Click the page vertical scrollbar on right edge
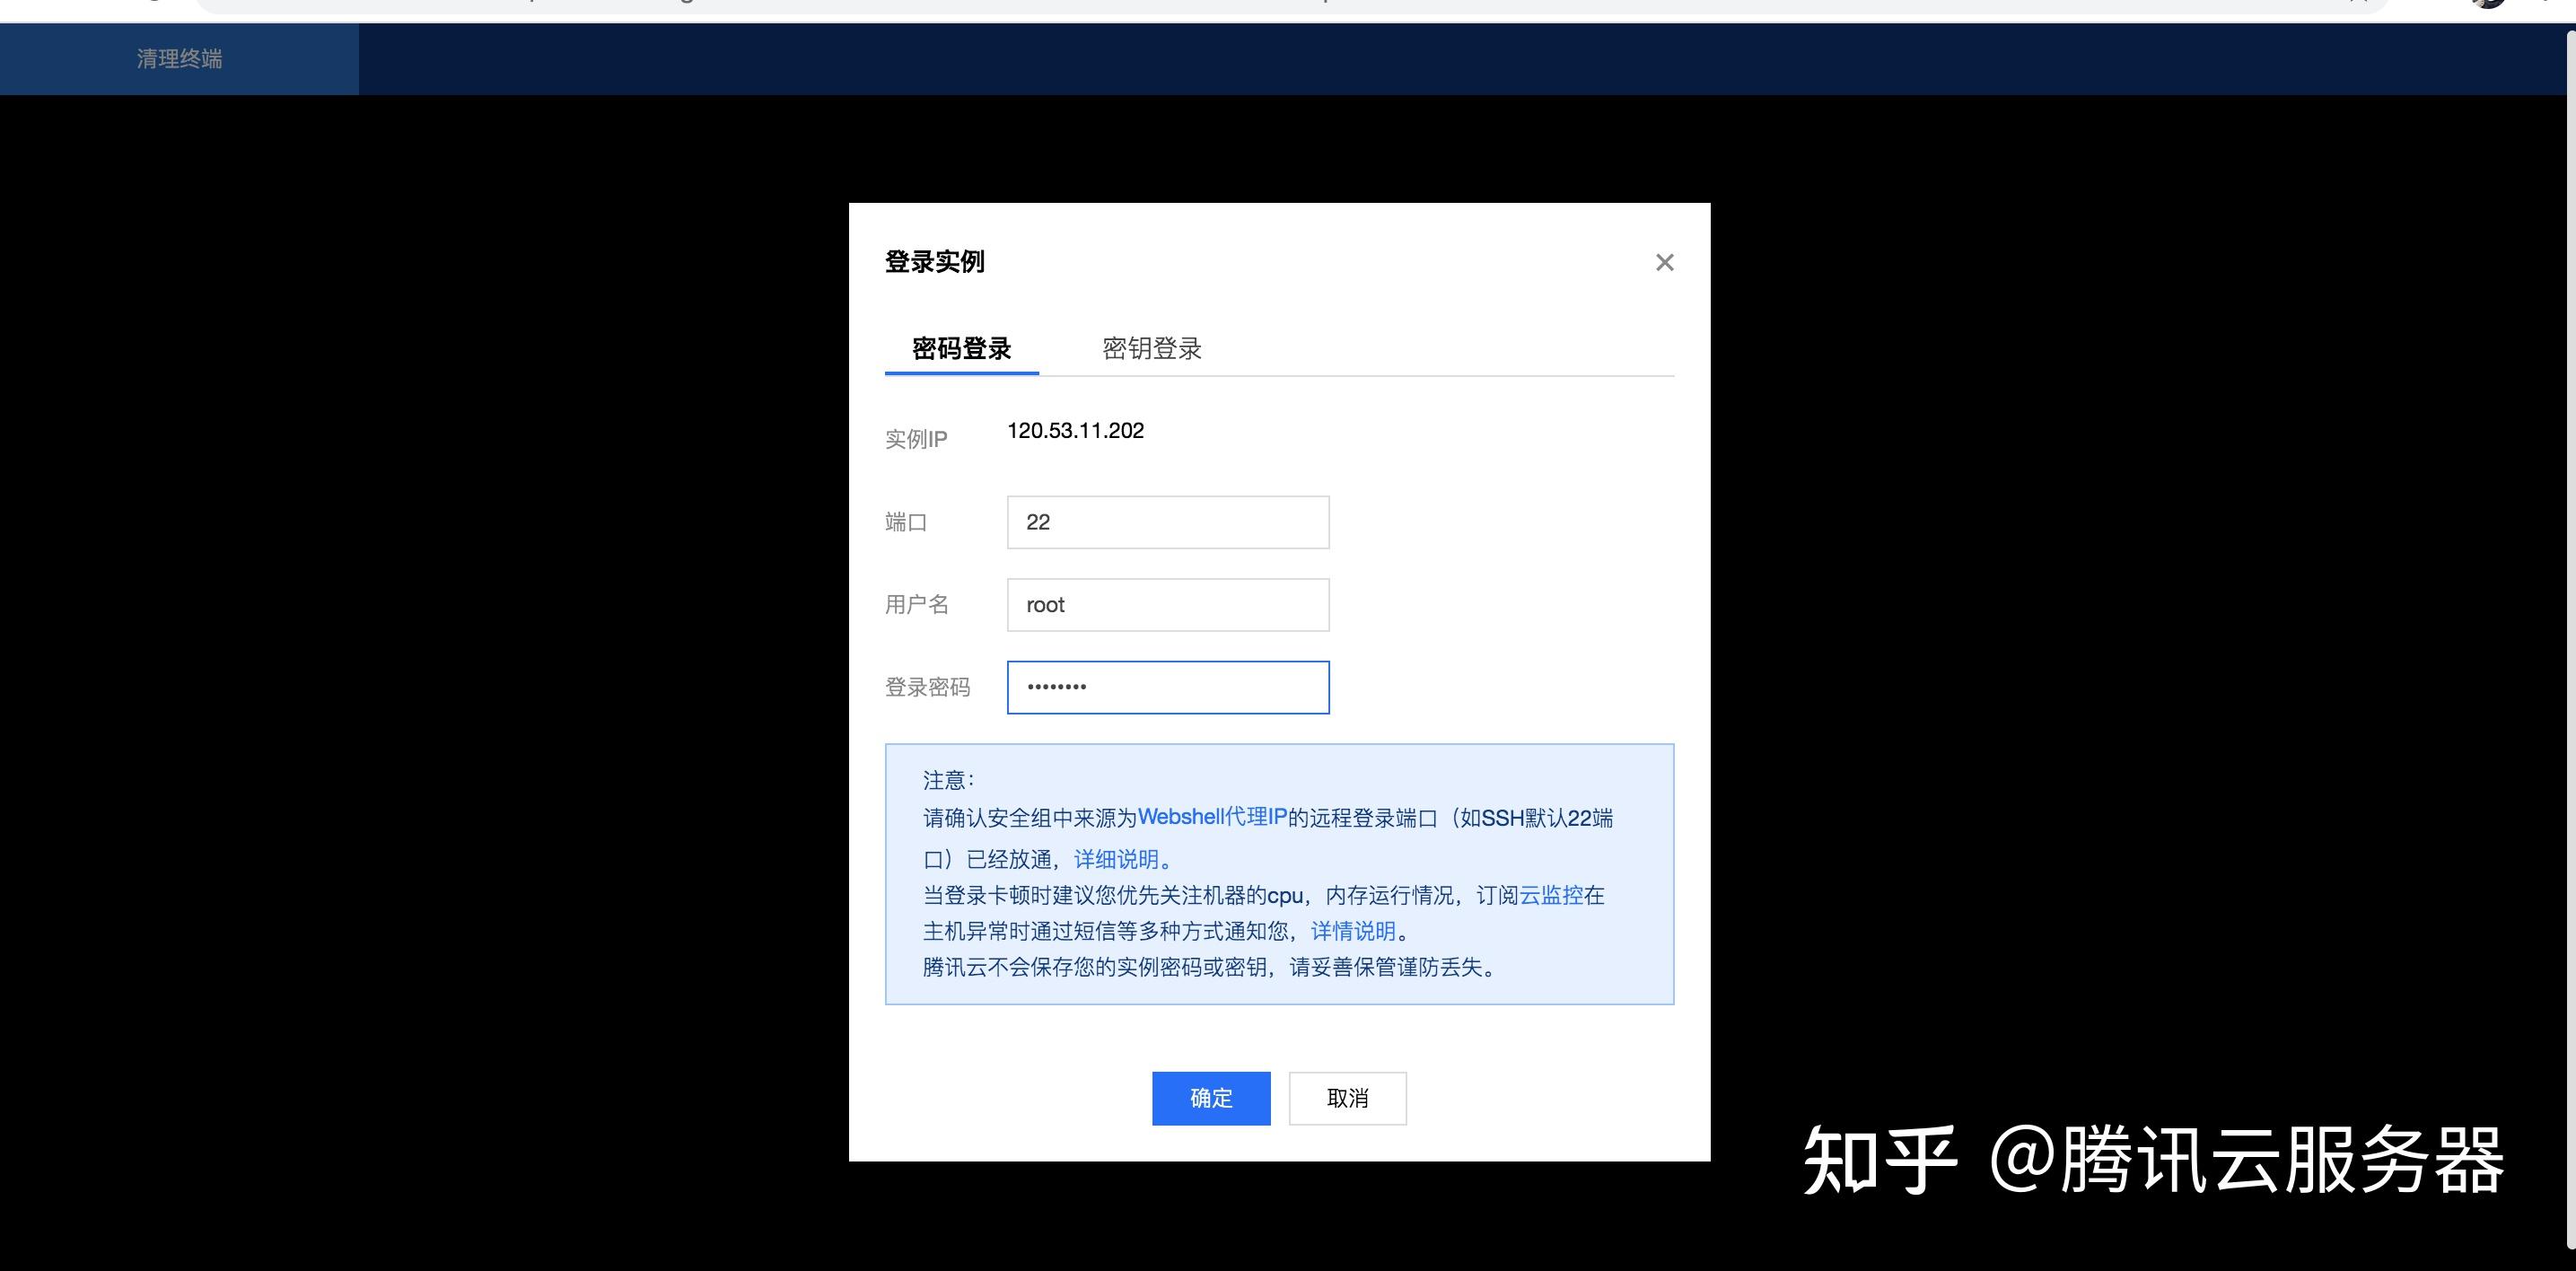 2570,640
